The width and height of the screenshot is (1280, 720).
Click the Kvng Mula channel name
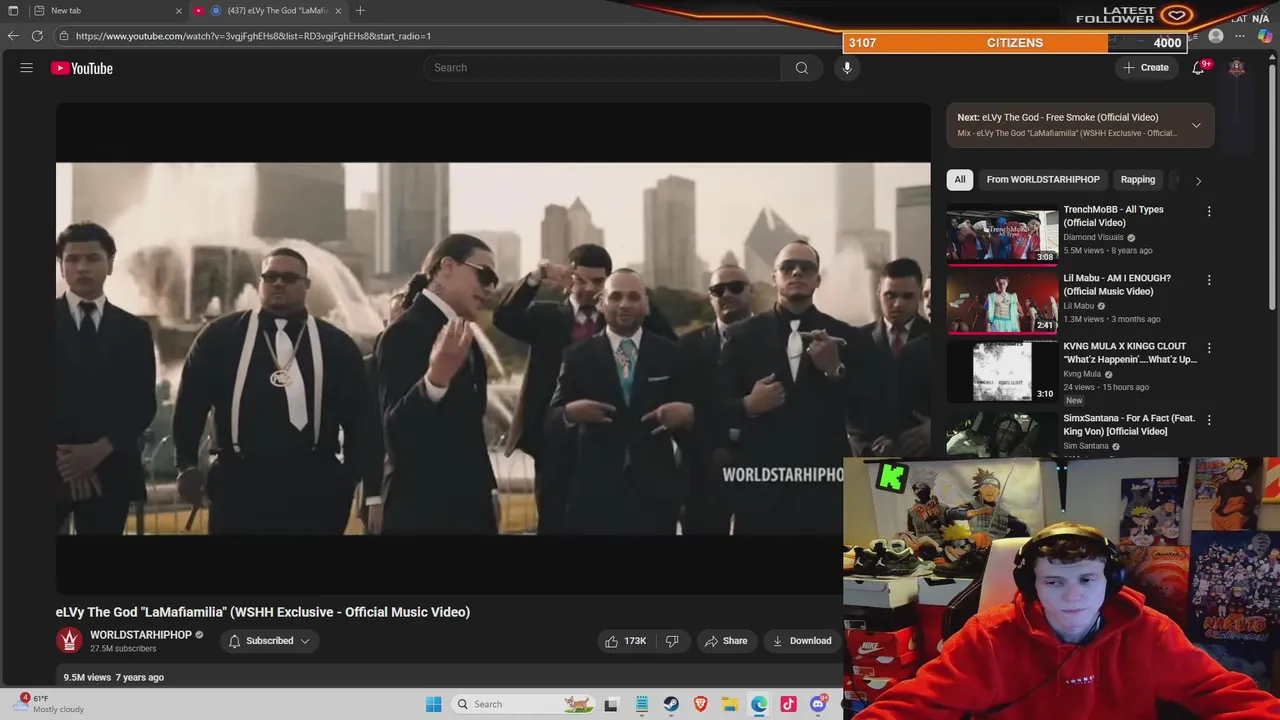(1082, 374)
